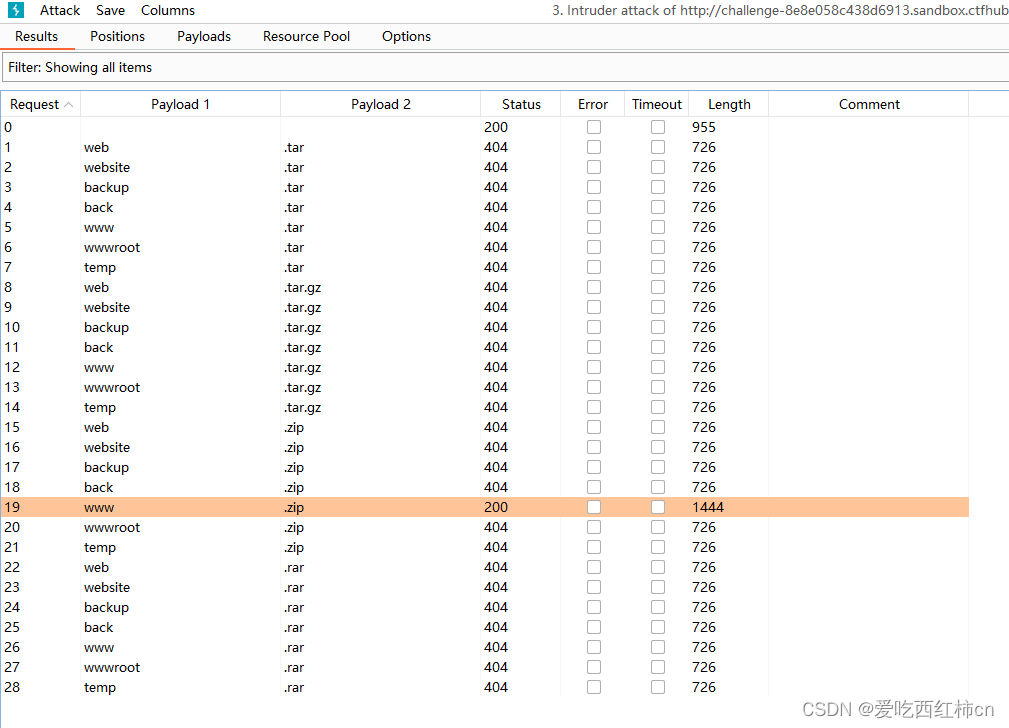
Task: Select request 1 payload web
Action: 97,147
